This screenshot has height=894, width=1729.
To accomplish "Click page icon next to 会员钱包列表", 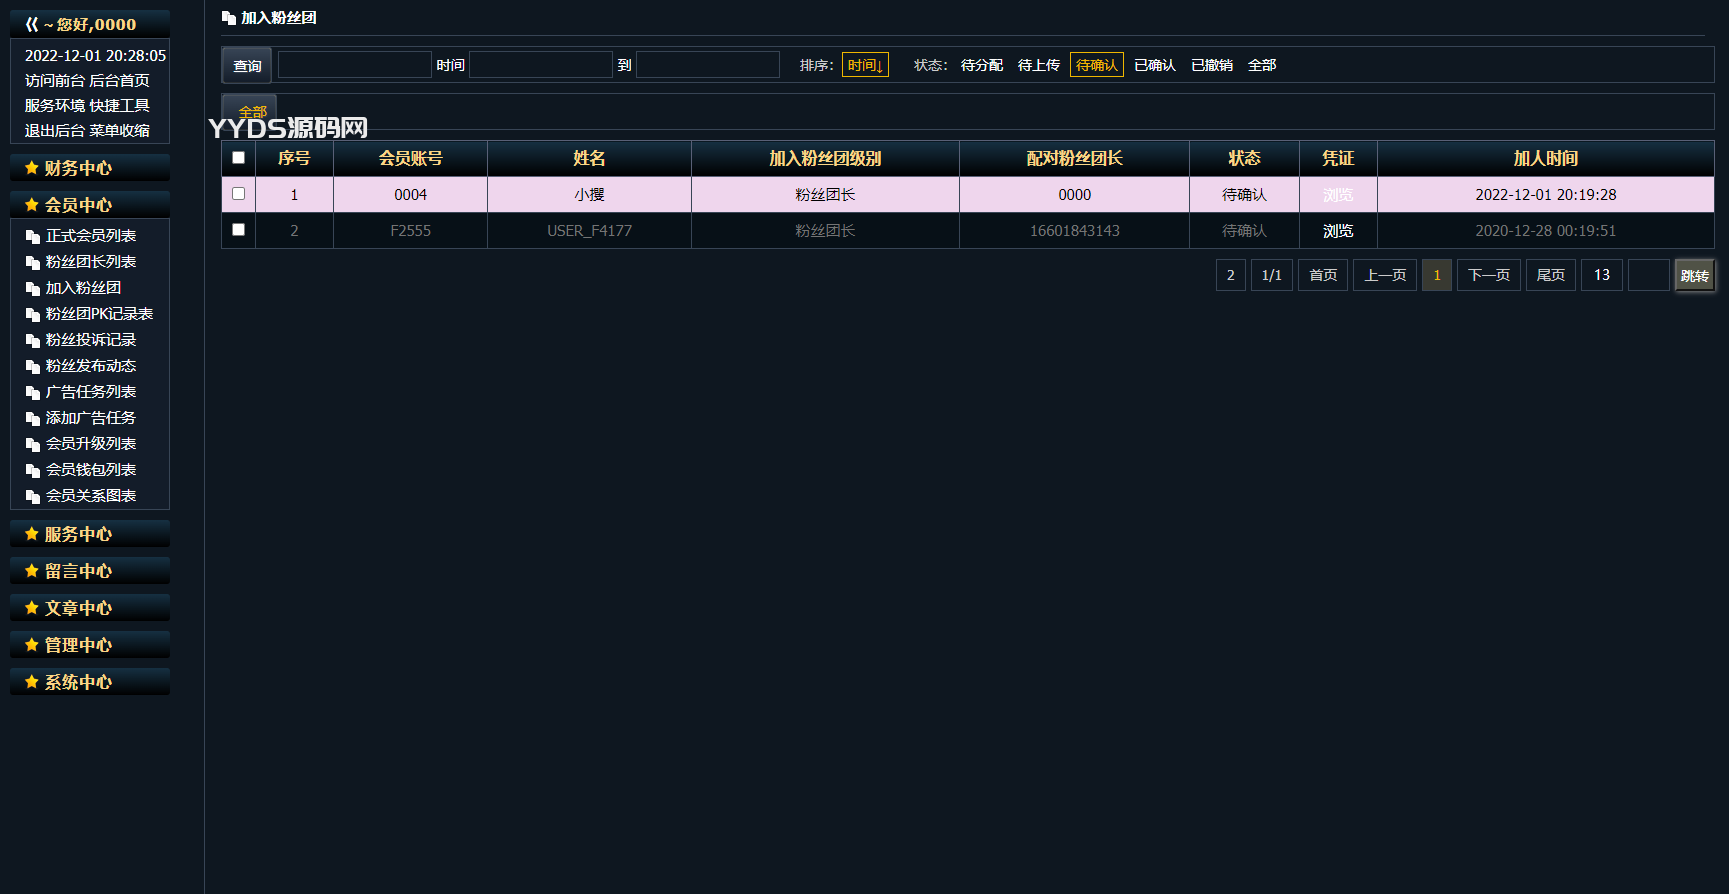I will (x=33, y=471).
